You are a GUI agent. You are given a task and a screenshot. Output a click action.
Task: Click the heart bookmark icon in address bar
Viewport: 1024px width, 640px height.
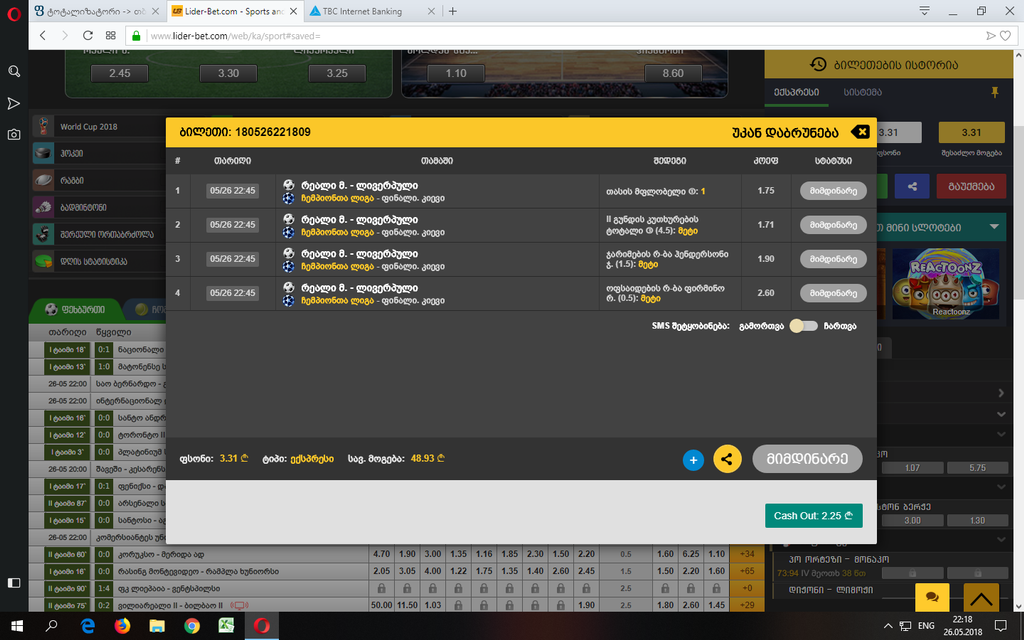[1006, 35]
